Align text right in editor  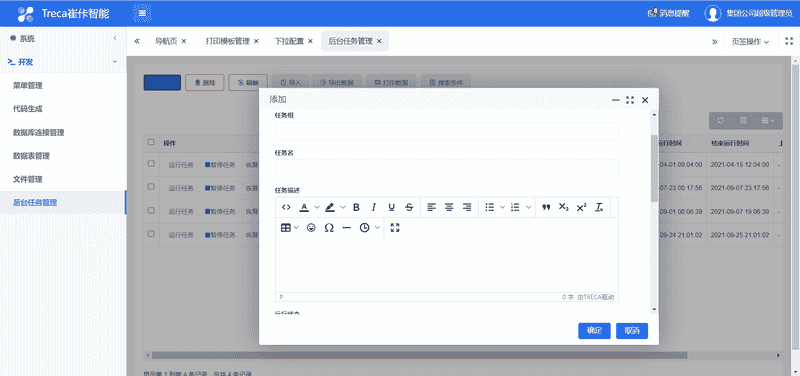tap(466, 207)
